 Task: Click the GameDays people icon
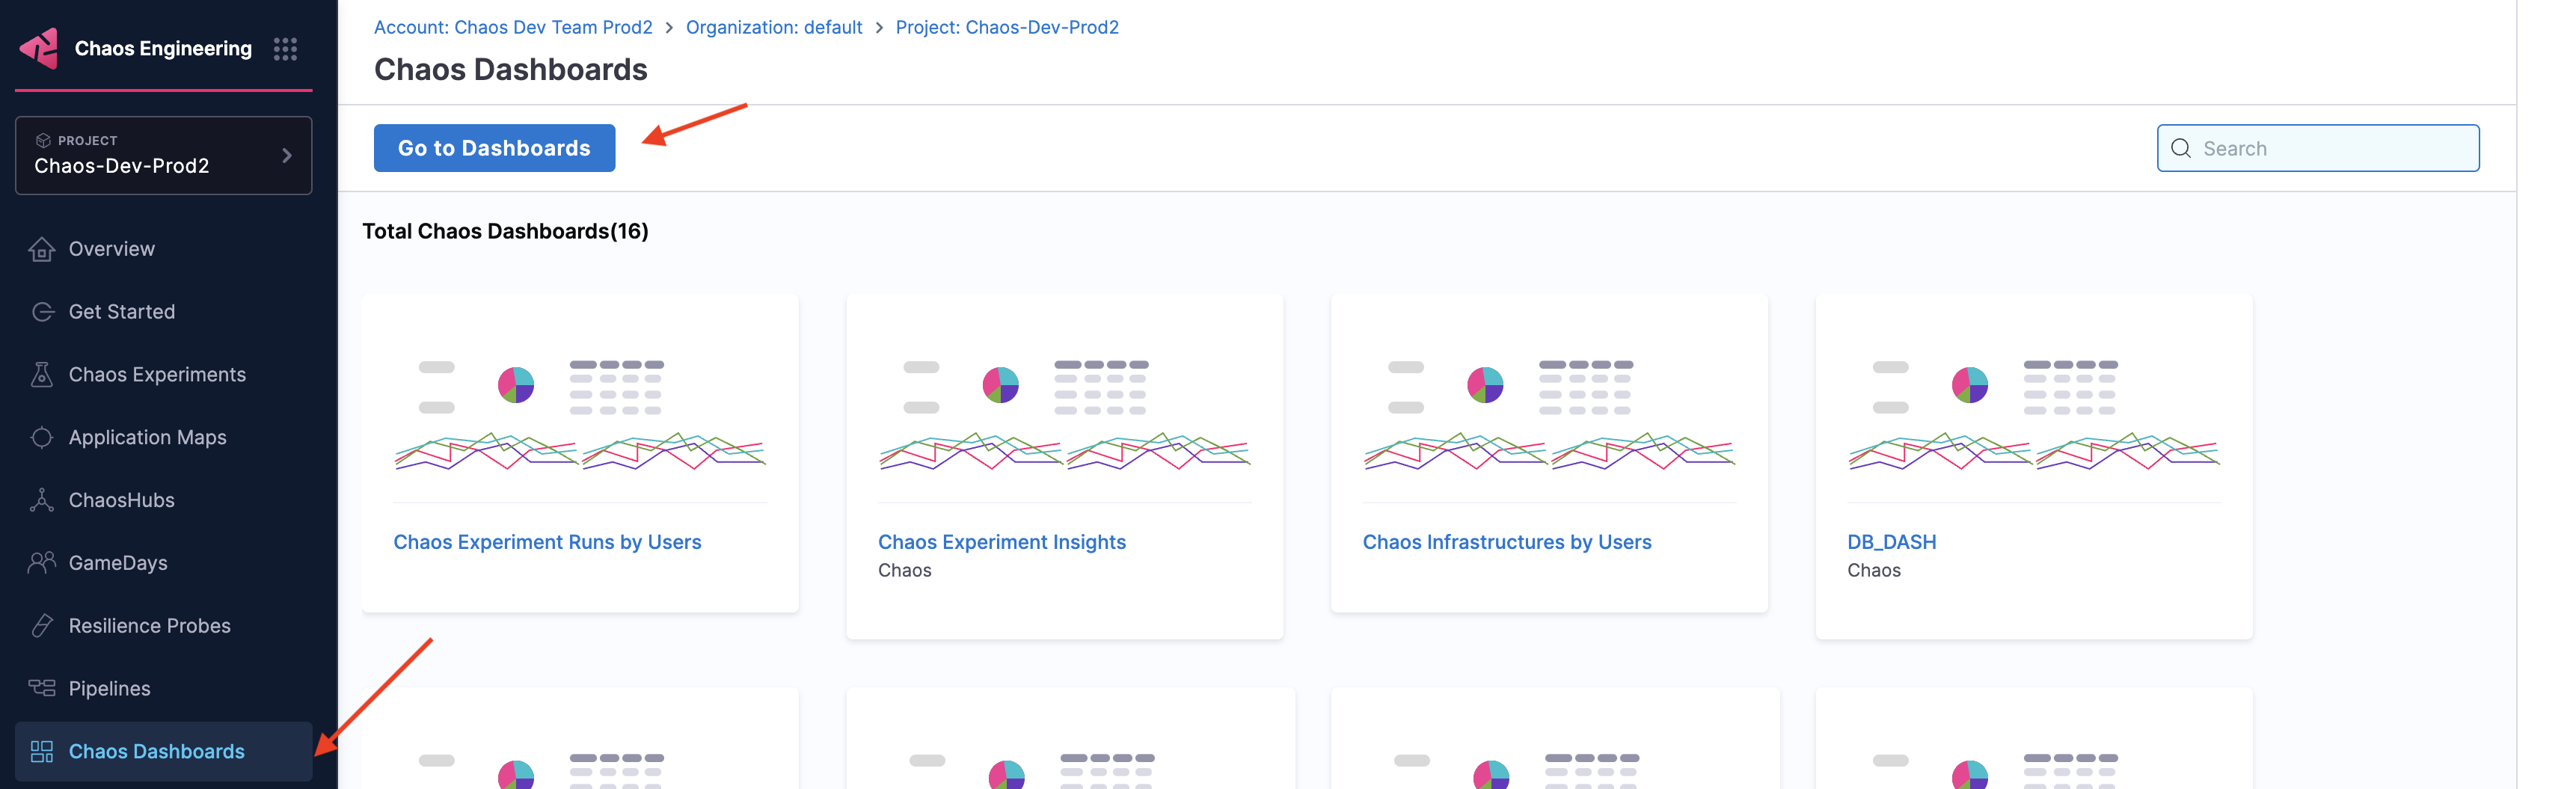(x=42, y=563)
